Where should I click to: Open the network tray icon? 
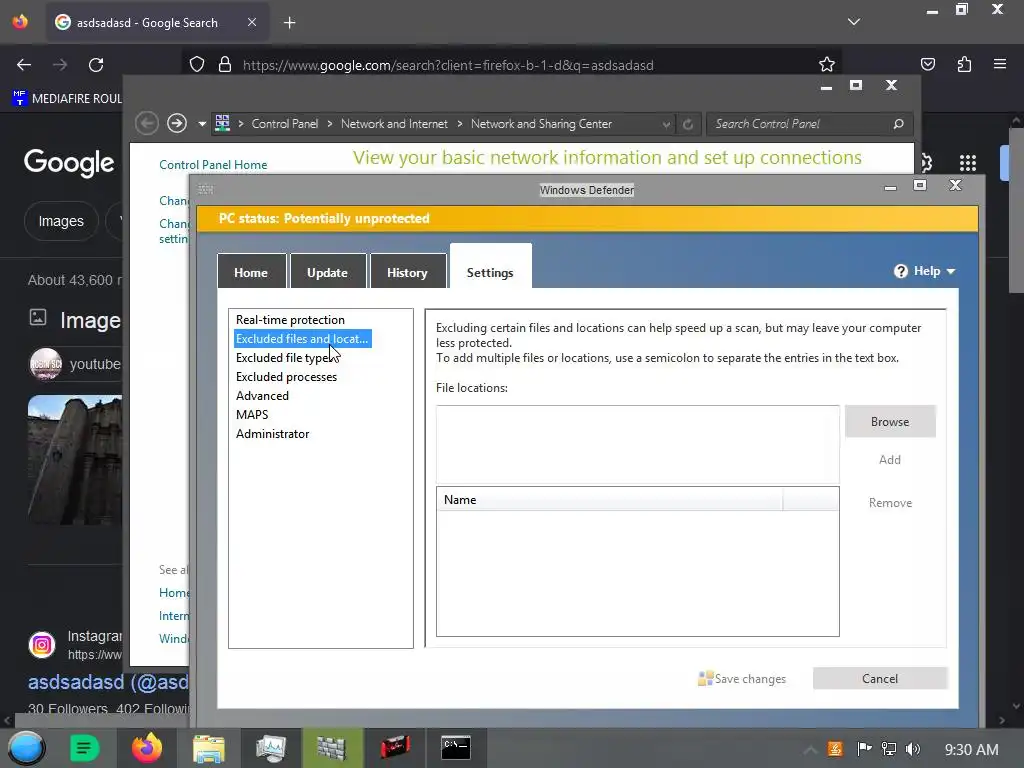889,749
